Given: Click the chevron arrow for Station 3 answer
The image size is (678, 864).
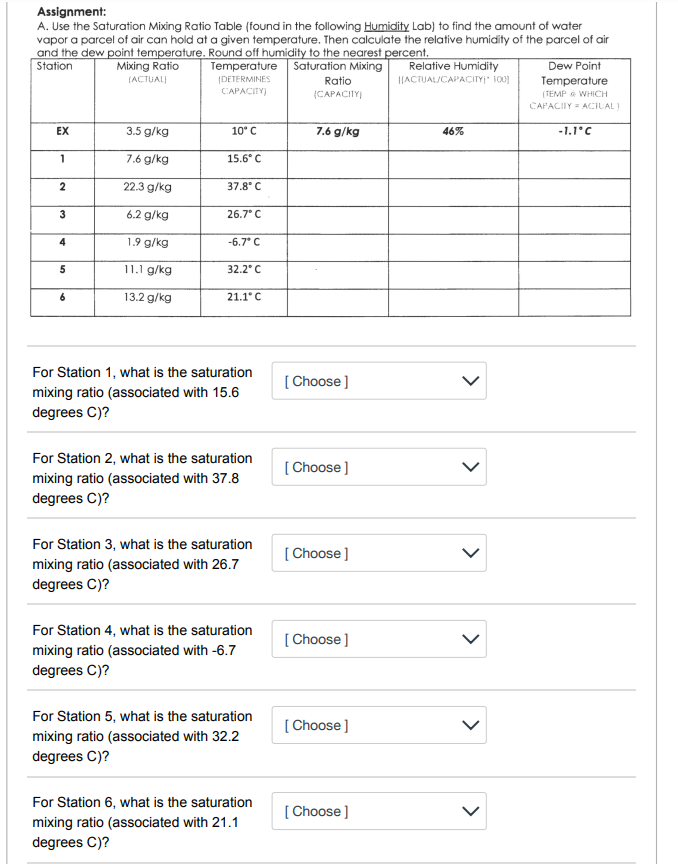Looking at the screenshot, I should click(x=470, y=553).
